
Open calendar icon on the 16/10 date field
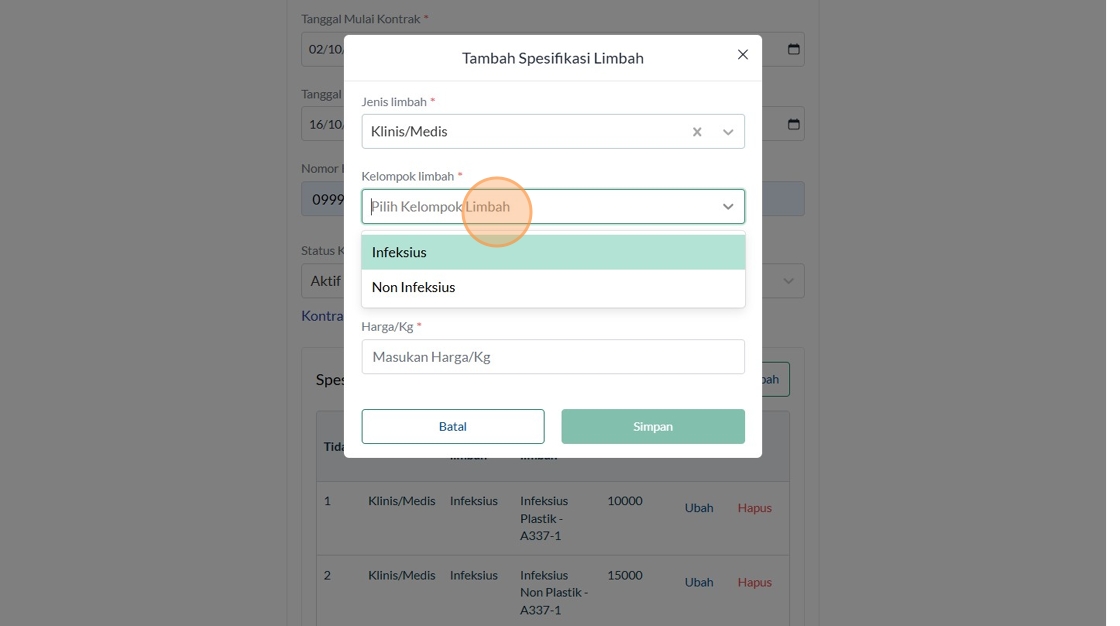(794, 124)
